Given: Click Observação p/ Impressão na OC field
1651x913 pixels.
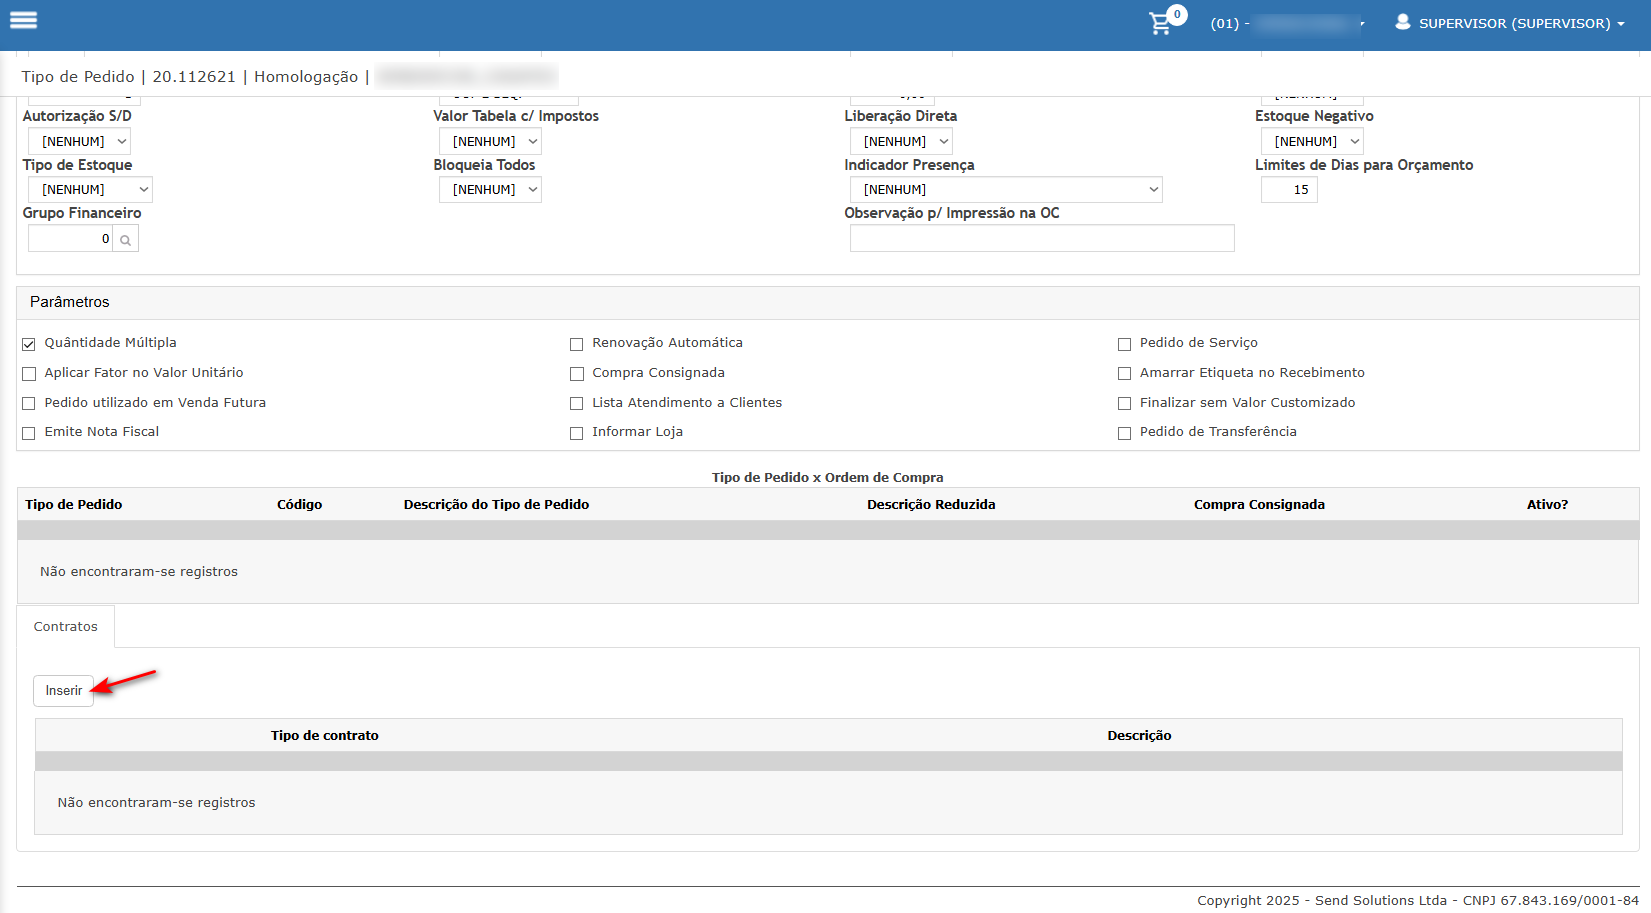Looking at the screenshot, I should [1042, 238].
